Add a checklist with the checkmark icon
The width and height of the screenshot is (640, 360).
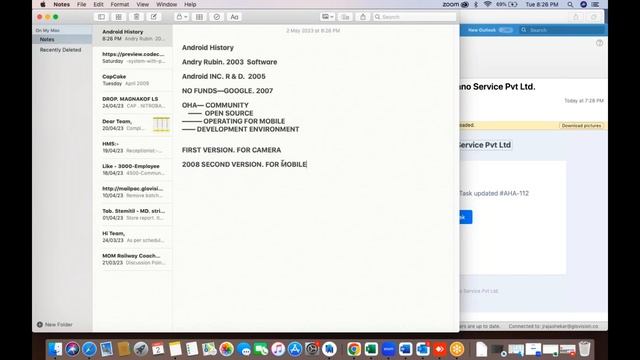tap(217, 17)
